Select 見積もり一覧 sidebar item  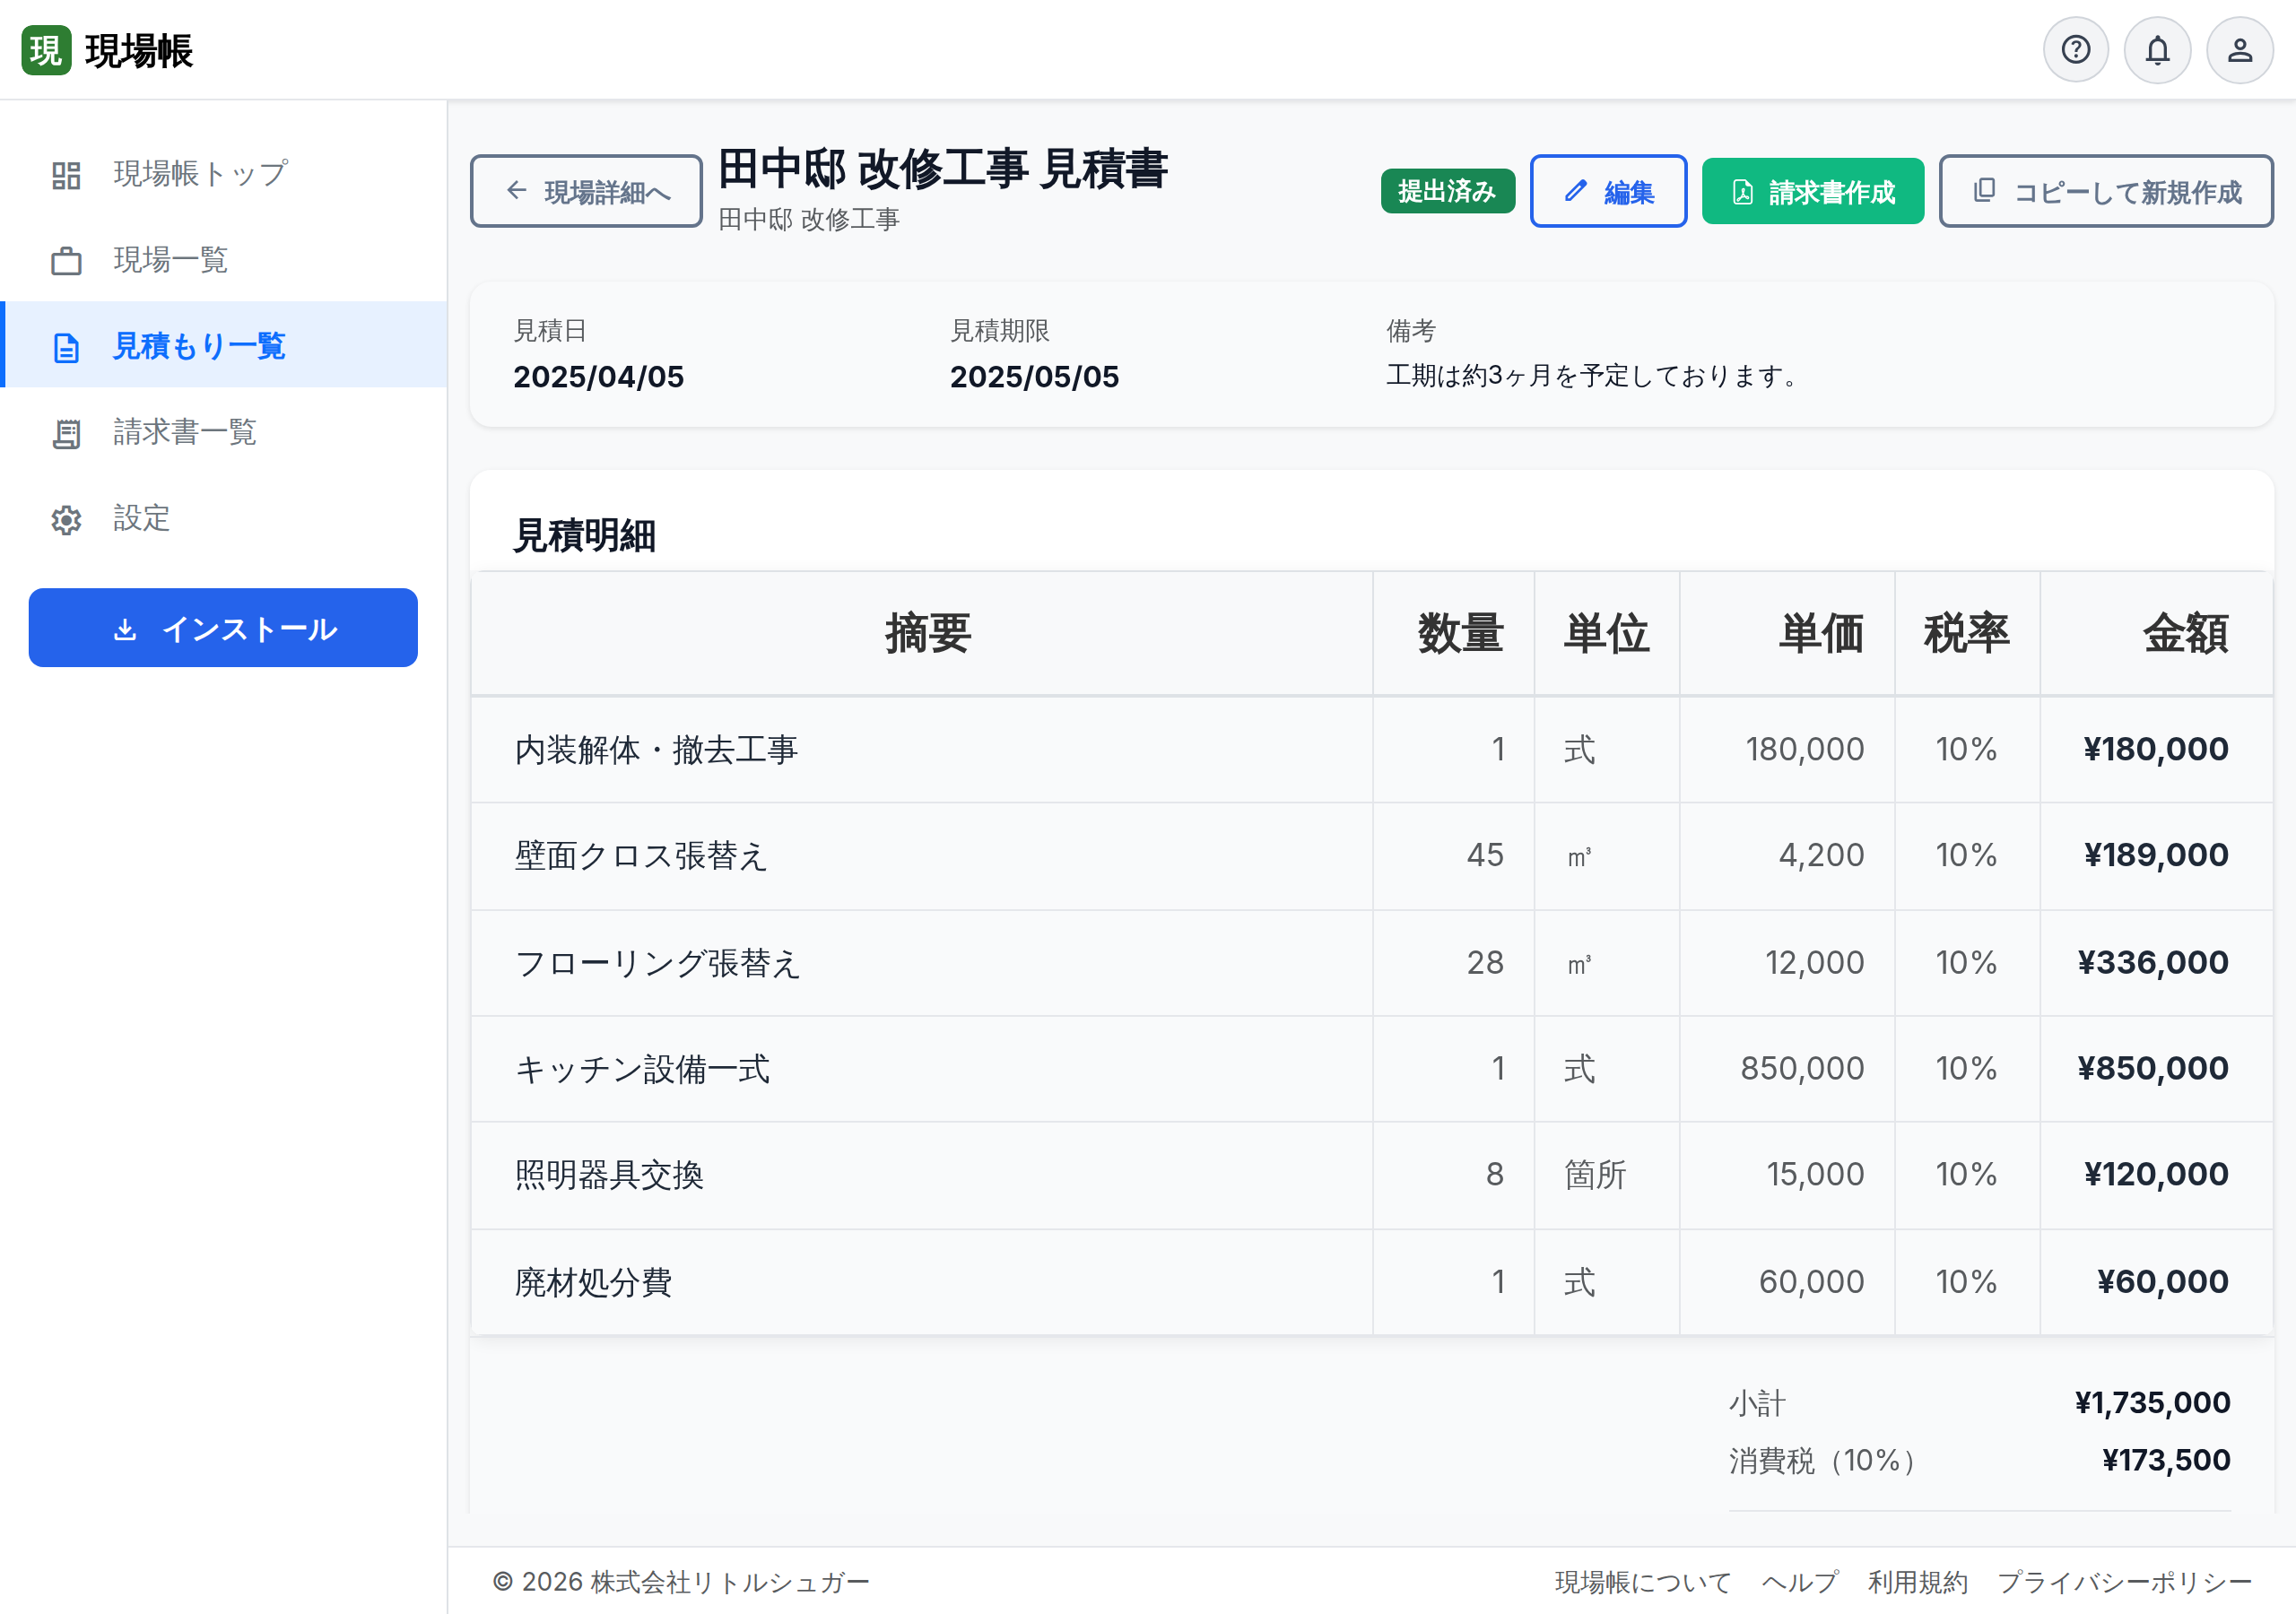[x=223, y=345]
